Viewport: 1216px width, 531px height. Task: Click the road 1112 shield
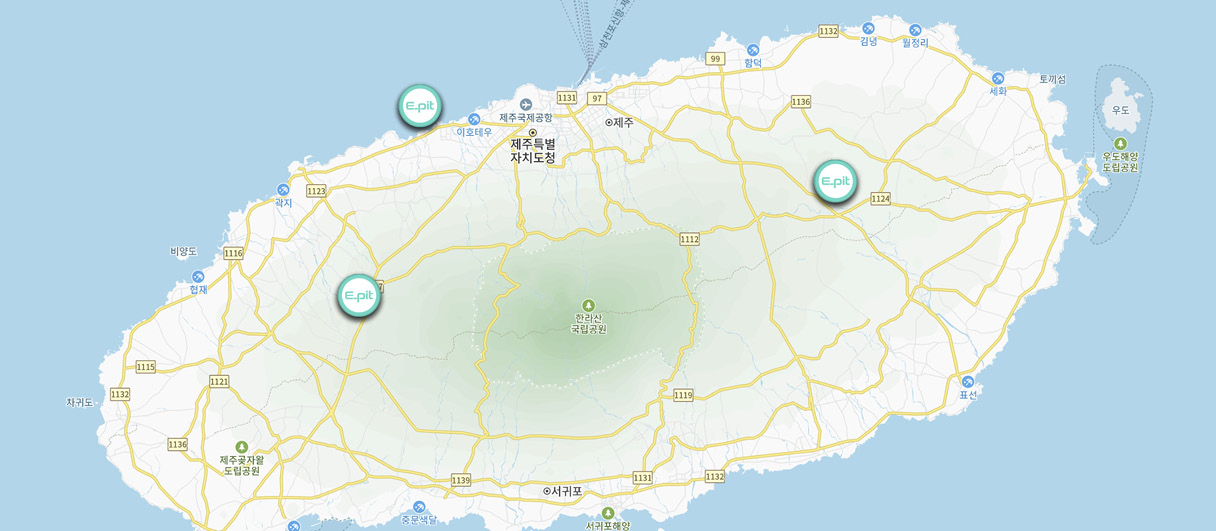(689, 239)
